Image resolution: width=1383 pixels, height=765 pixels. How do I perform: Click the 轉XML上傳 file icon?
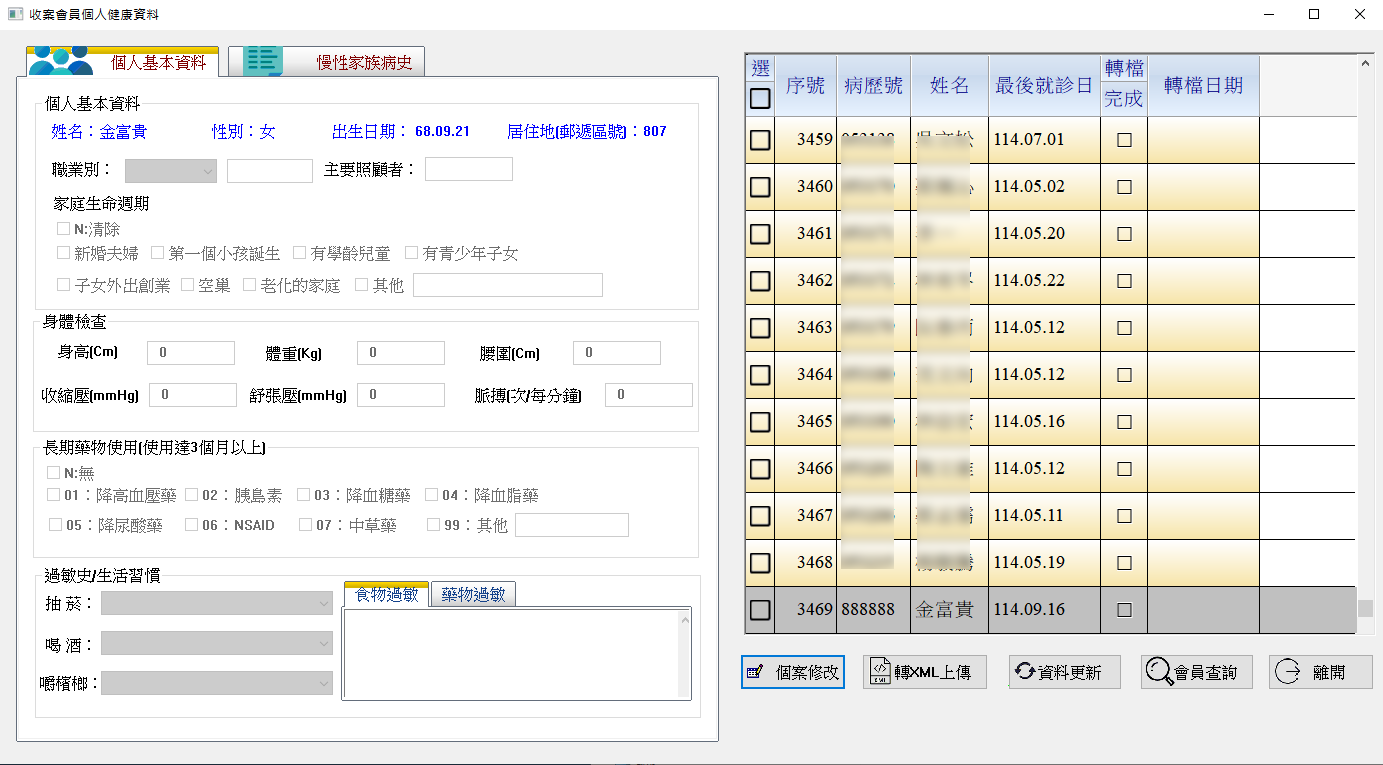click(880, 672)
